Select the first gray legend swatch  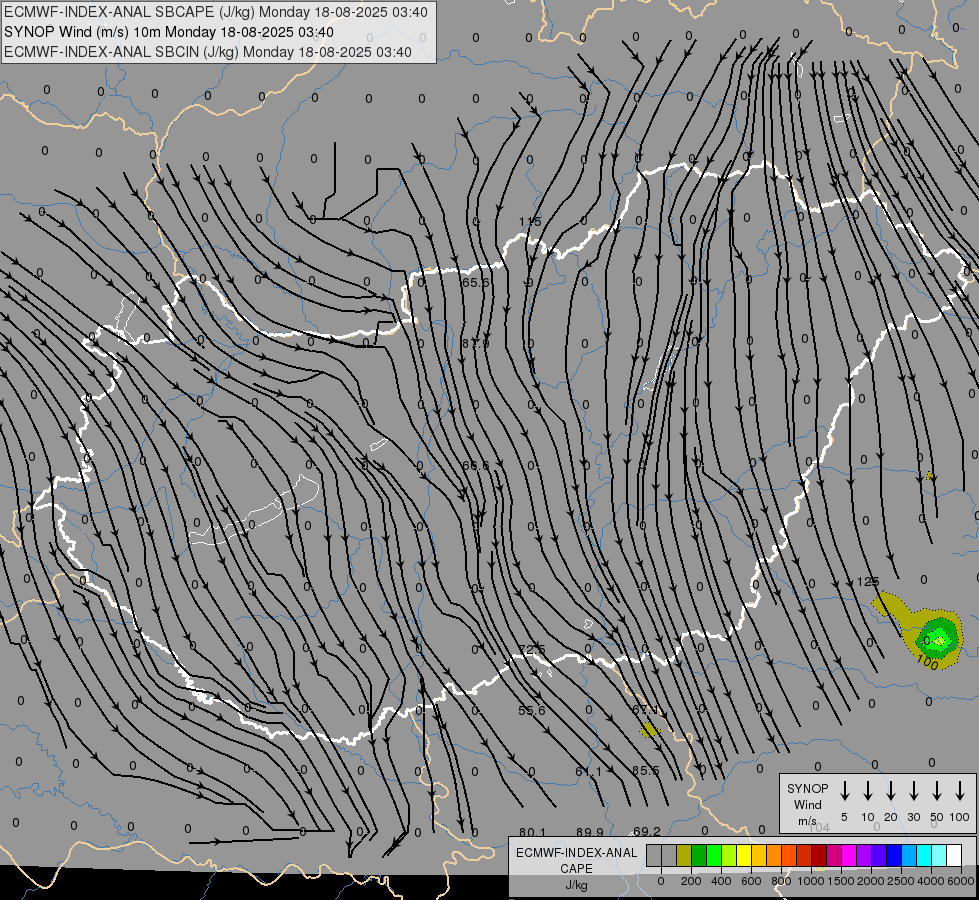[x=654, y=855]
